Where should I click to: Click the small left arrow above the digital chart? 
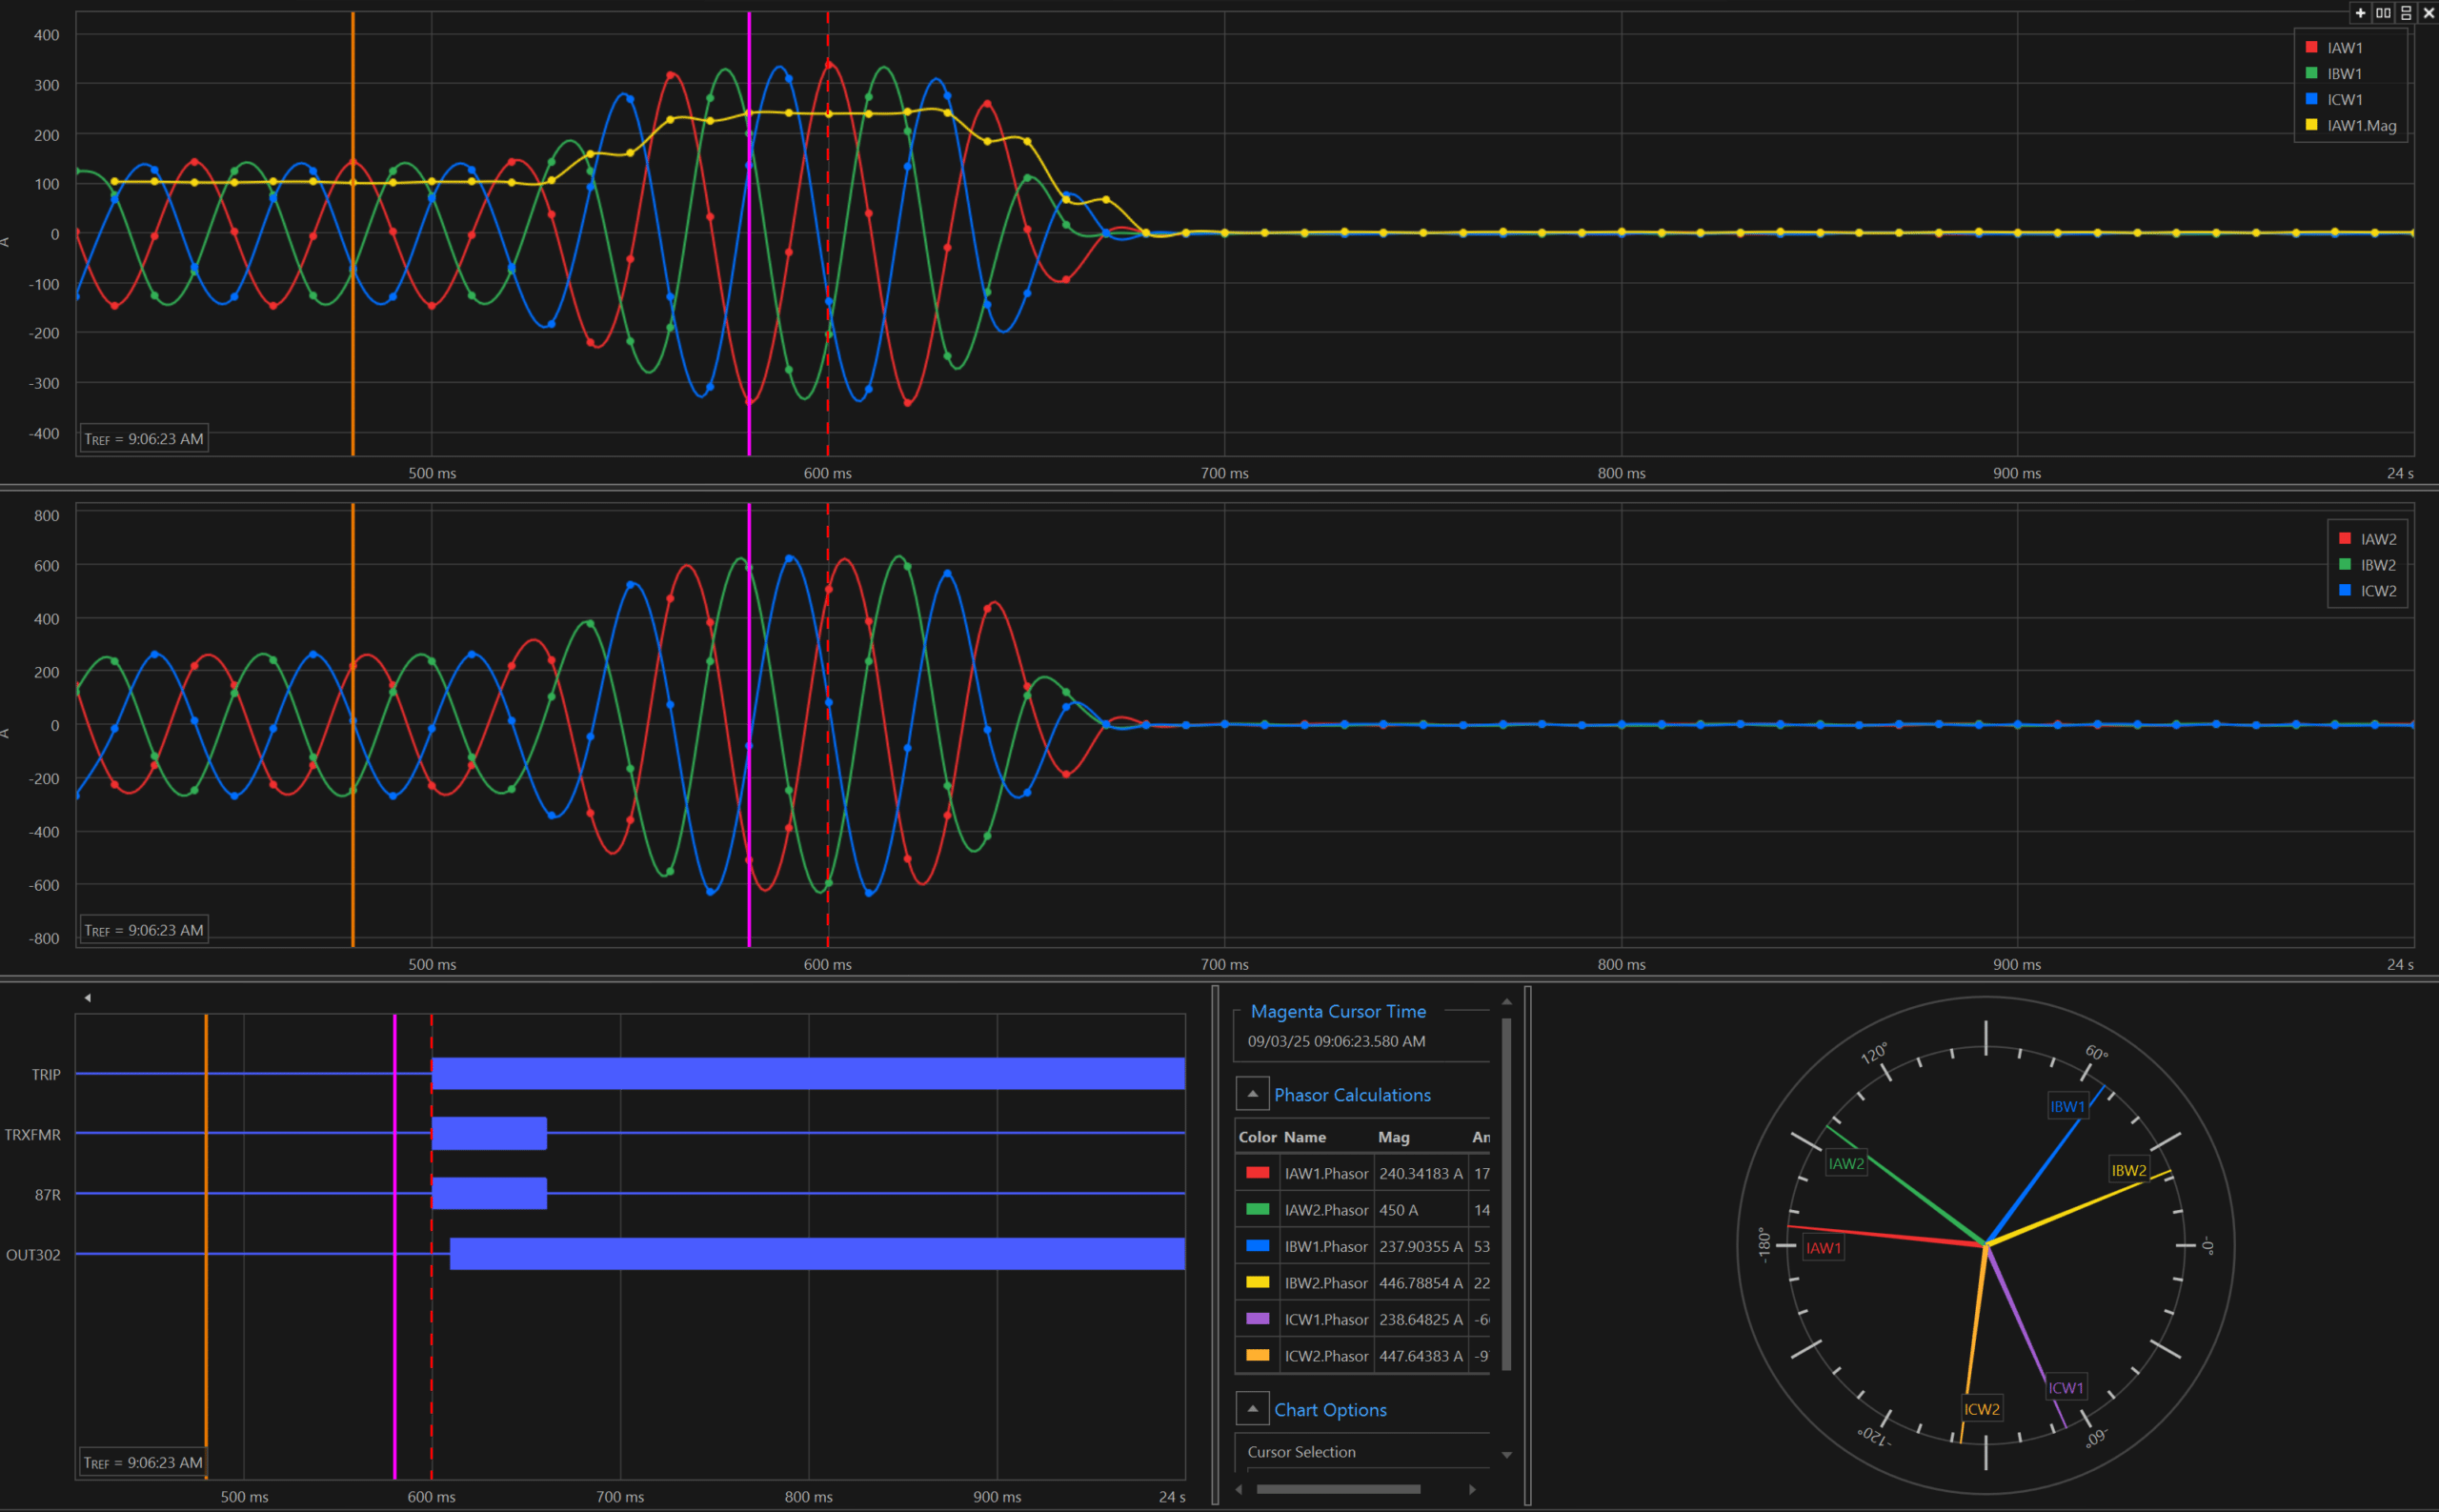click(x=88, y=998)
